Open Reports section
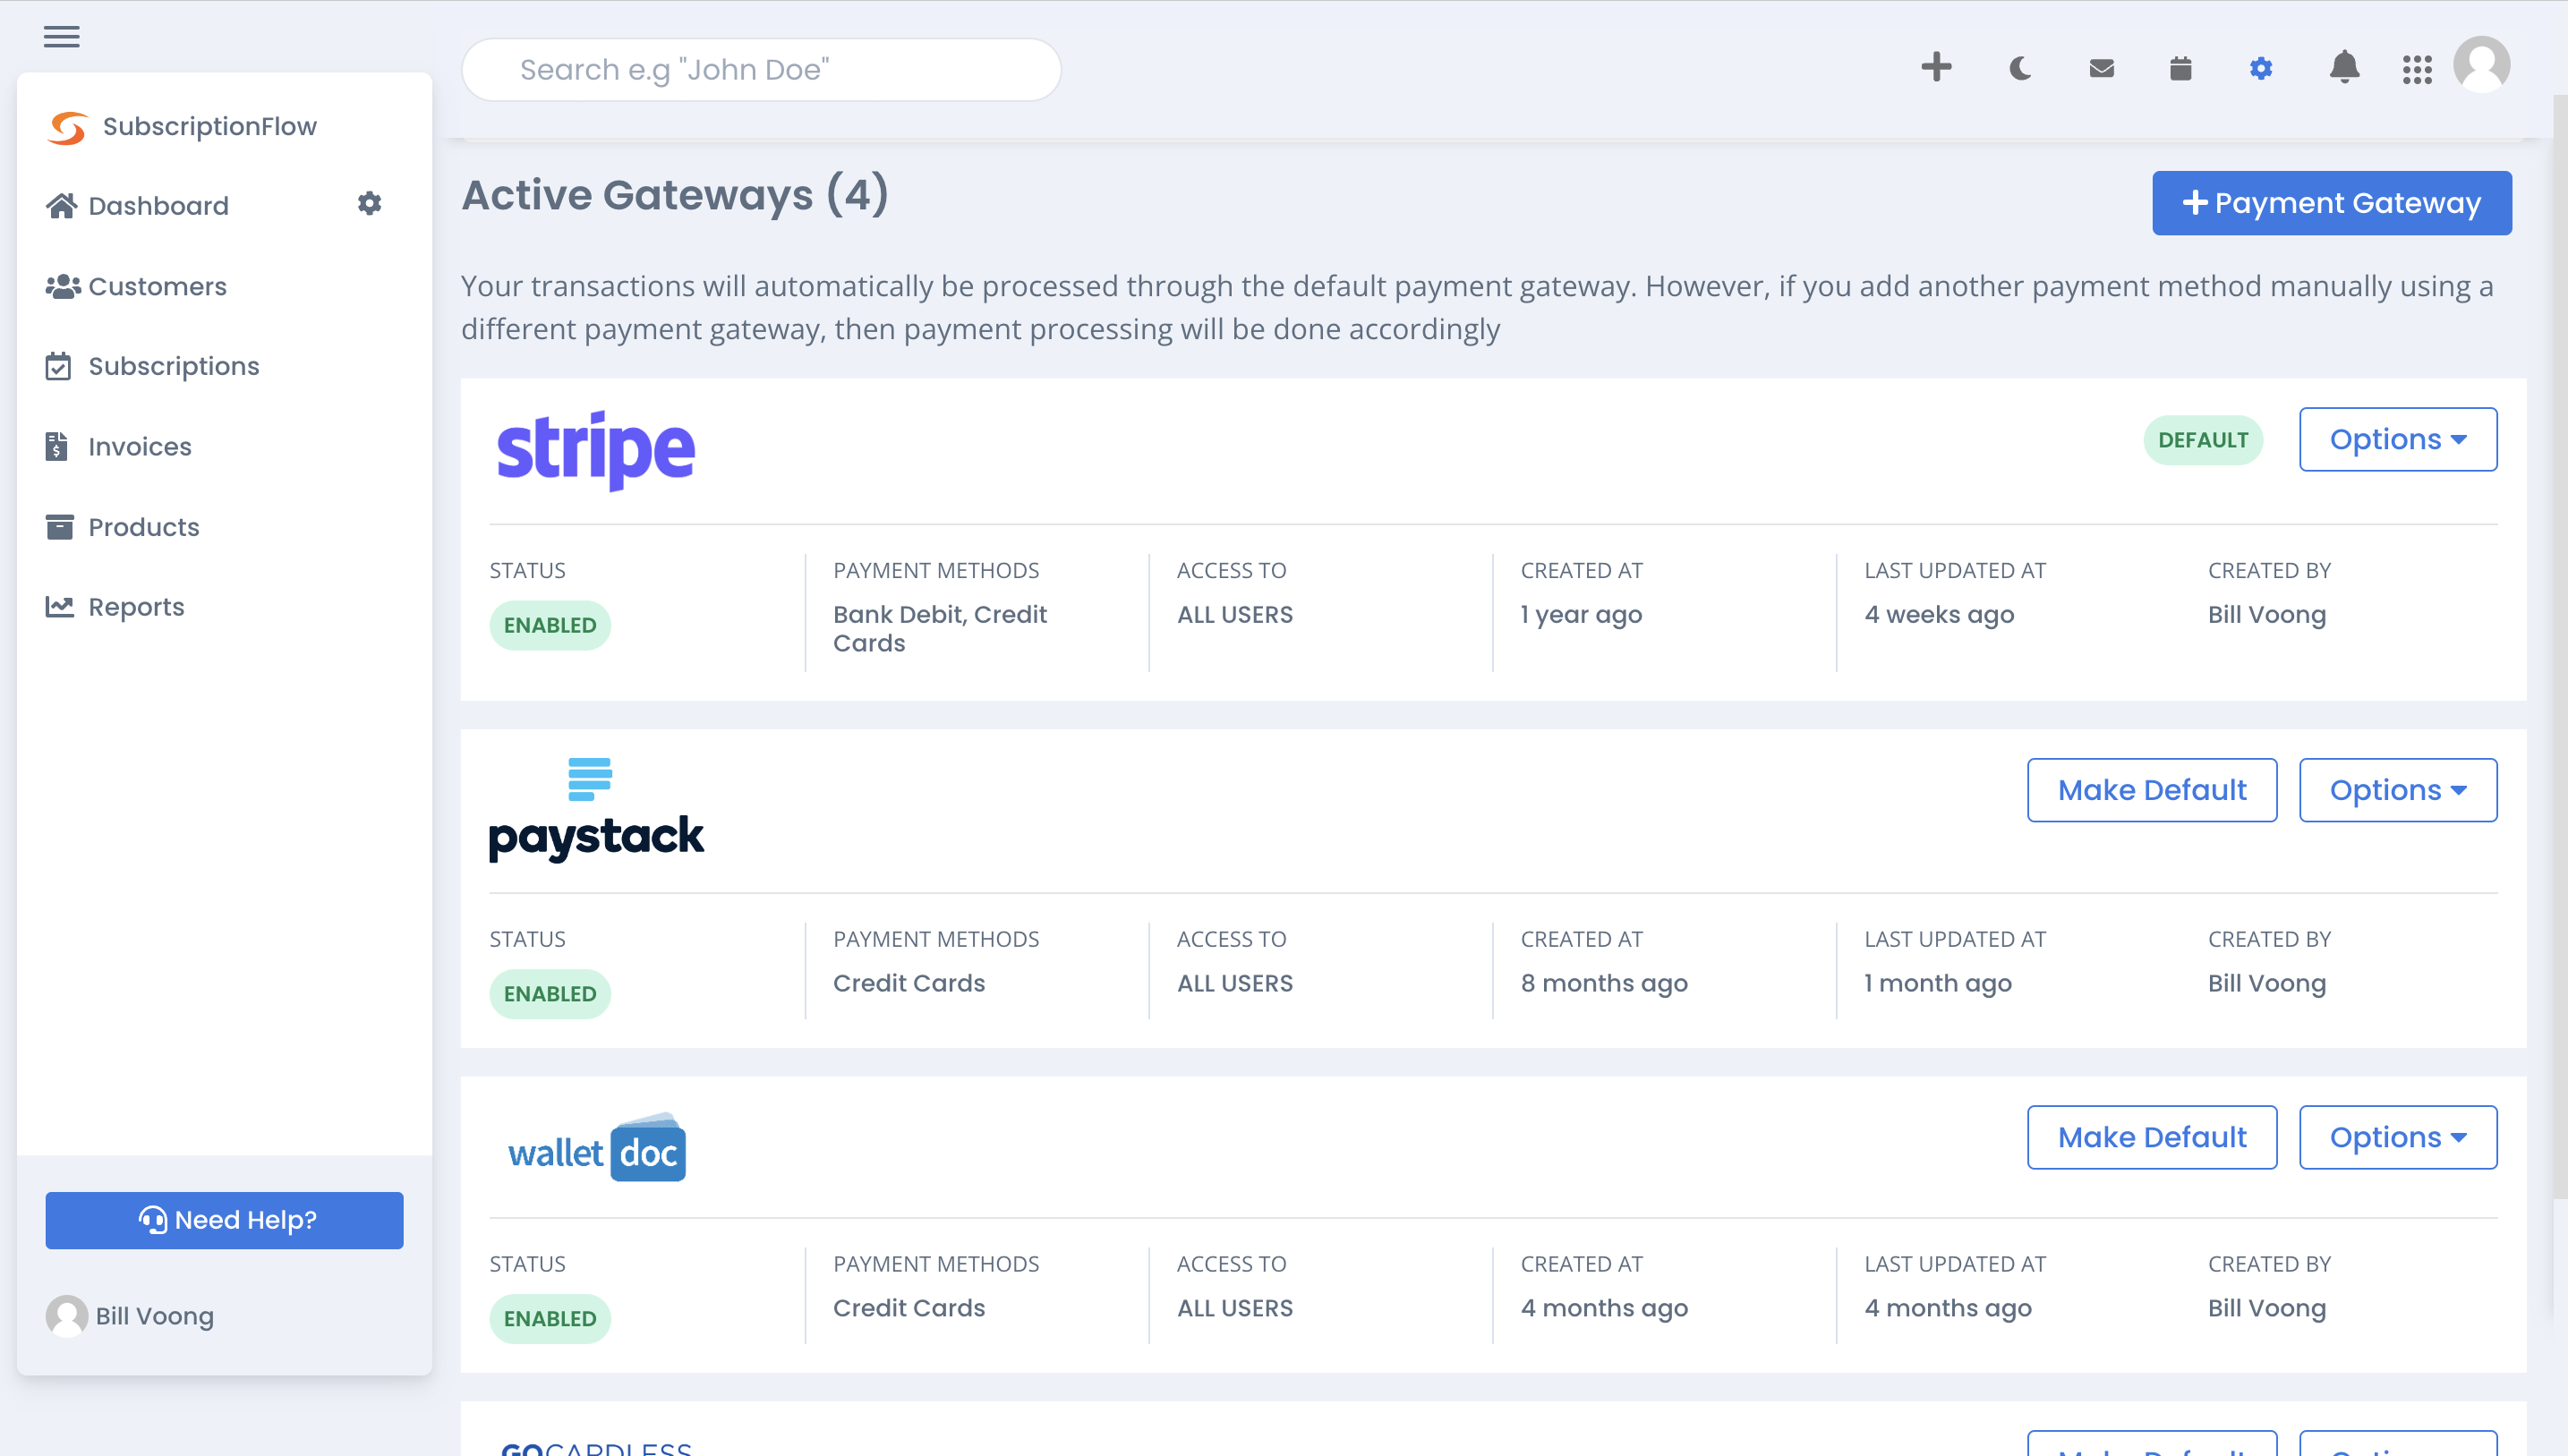Image resolution: width=2568 pixels, height=1456 pixels. (x=115, y=606)
